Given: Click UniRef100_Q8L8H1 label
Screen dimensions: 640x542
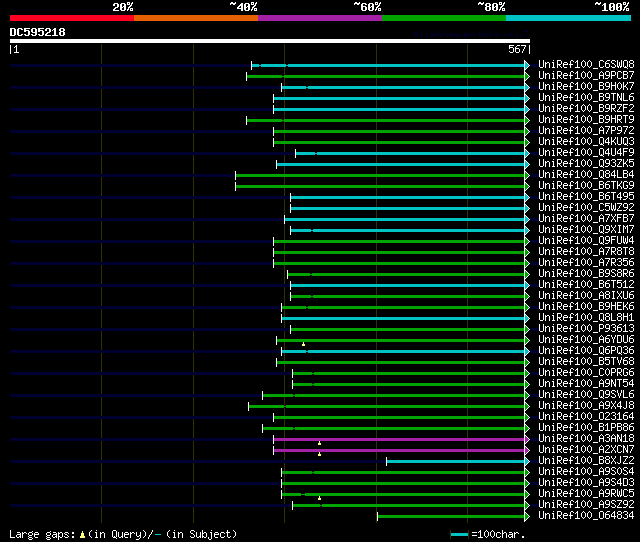Looking at the screenshot, I should pyautogui.click(x=586, y=318).
